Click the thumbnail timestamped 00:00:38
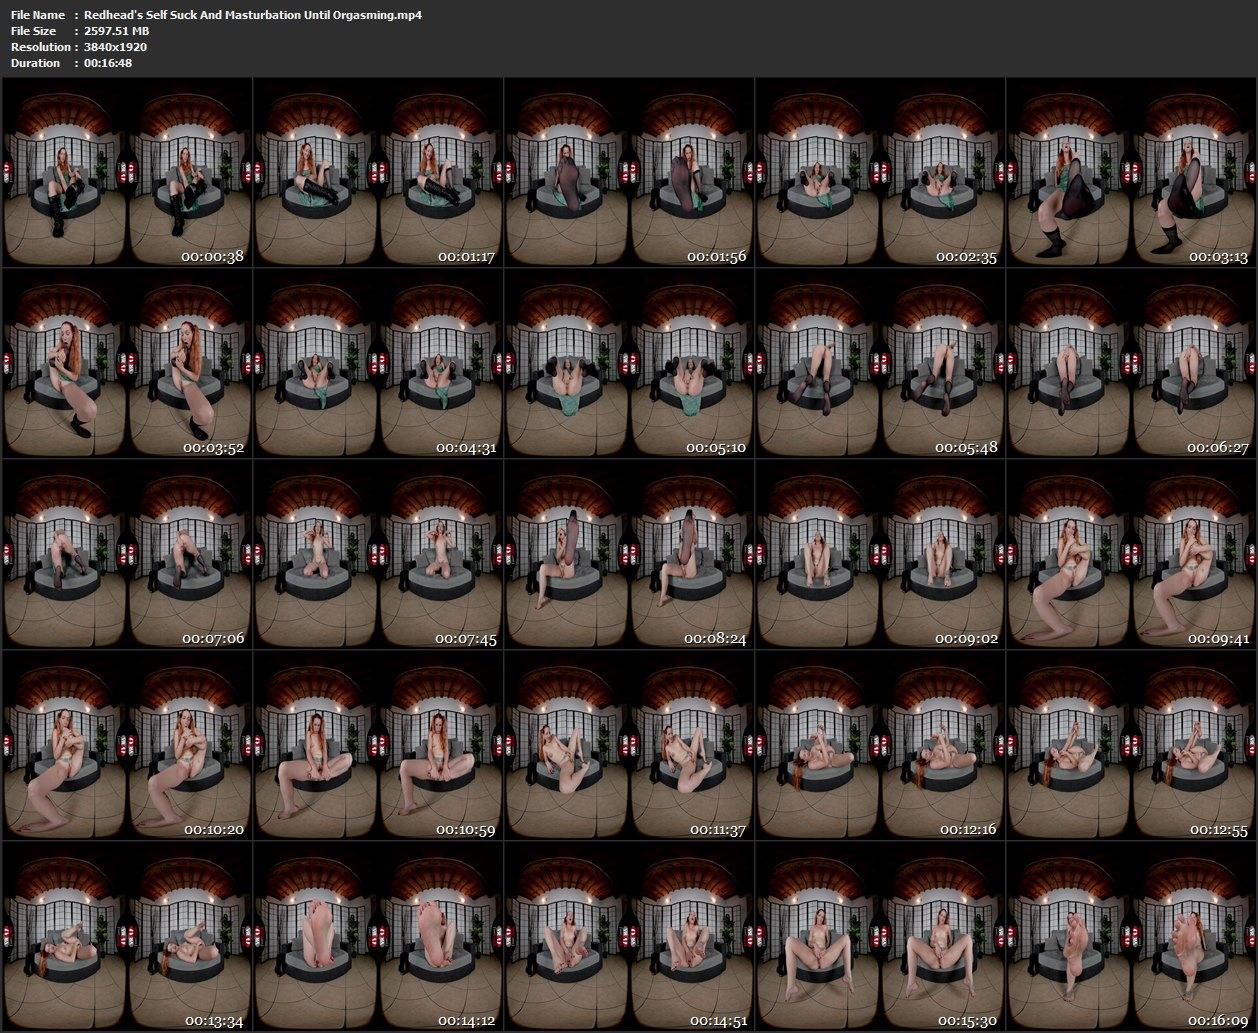The width and height of the screenshot is (1258, 1033). coord(126,172)
